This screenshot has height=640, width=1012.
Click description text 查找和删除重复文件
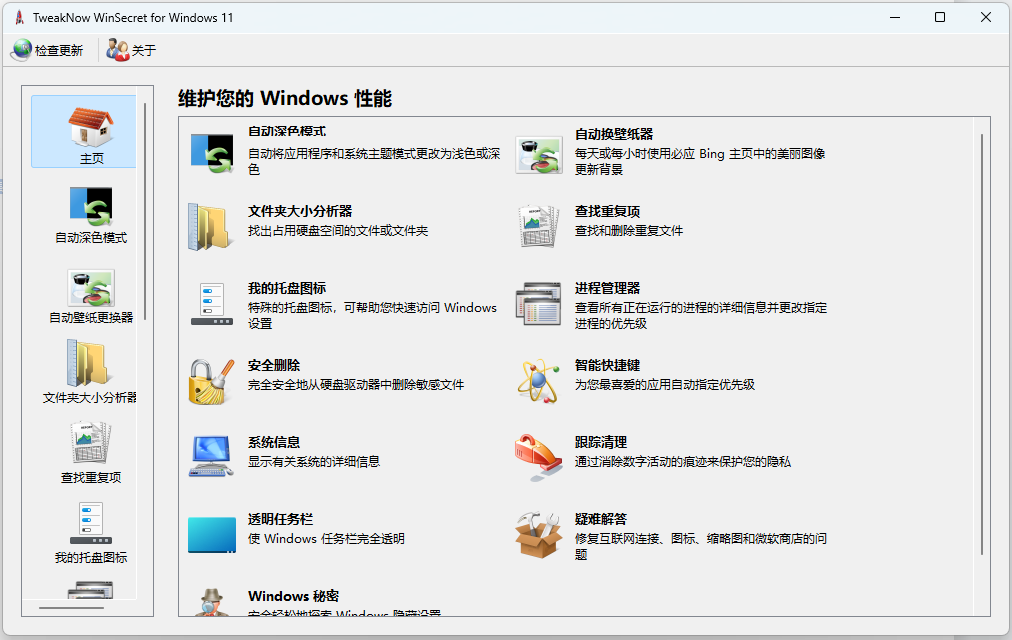[629, 230]
